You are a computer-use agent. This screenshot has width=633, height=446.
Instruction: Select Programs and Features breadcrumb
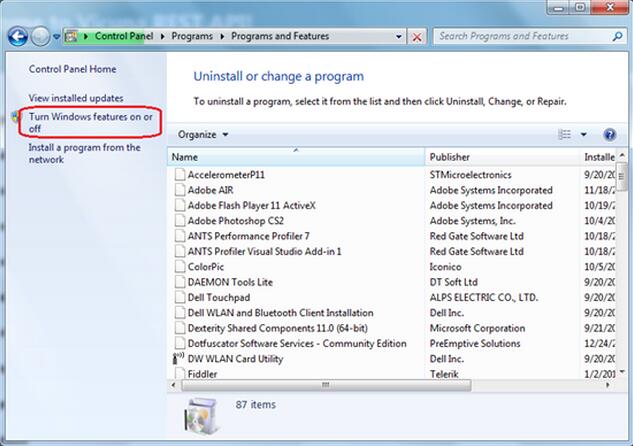[x=280, y=36]
